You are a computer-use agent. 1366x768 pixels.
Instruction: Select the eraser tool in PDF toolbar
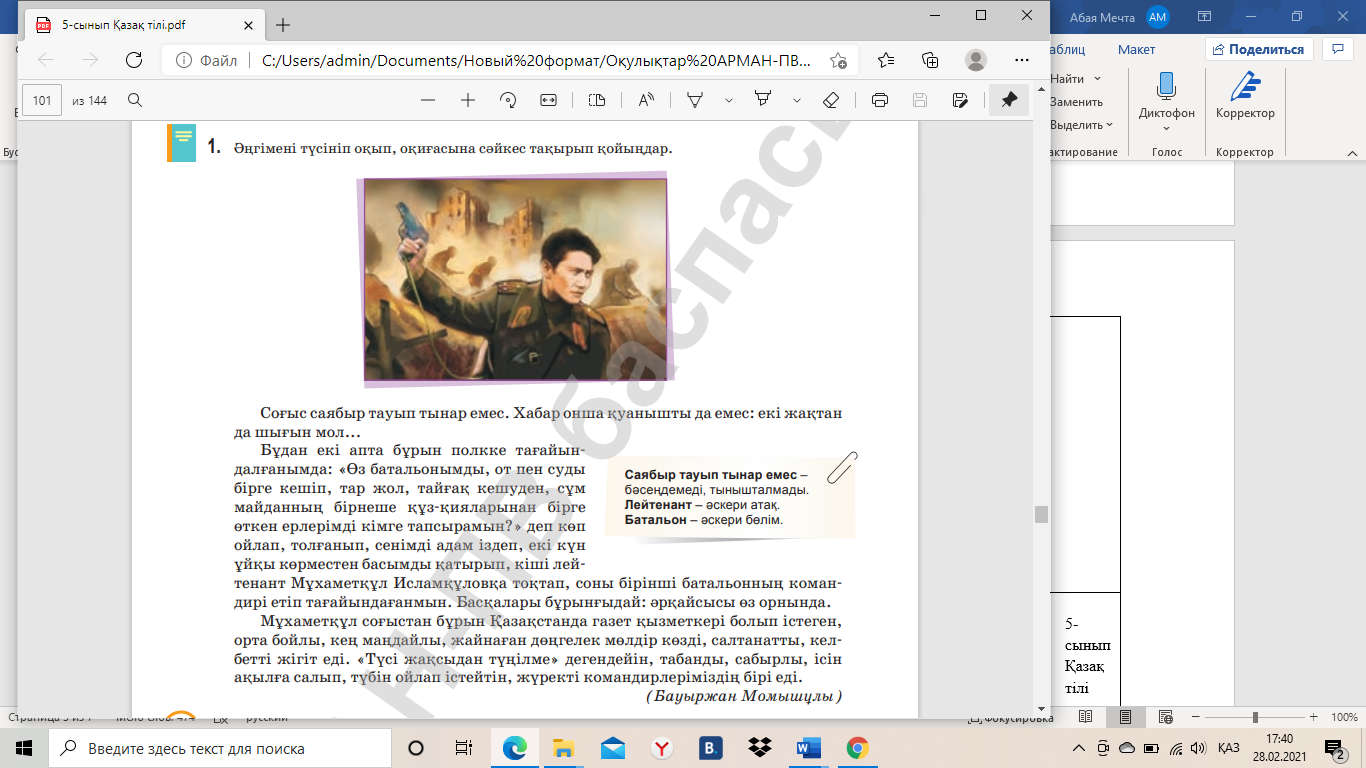(x=830, y=100)
